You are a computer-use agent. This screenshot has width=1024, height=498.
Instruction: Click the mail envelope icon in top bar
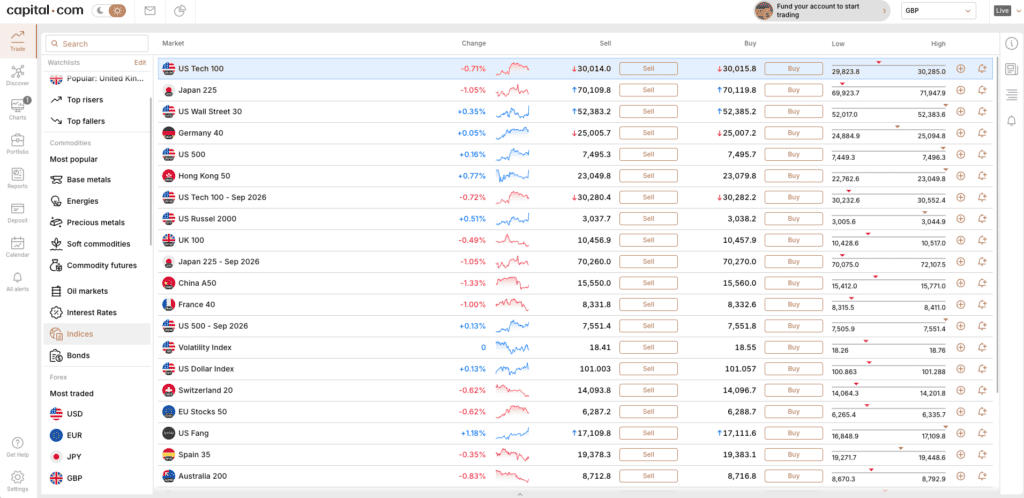pos(150,10)
